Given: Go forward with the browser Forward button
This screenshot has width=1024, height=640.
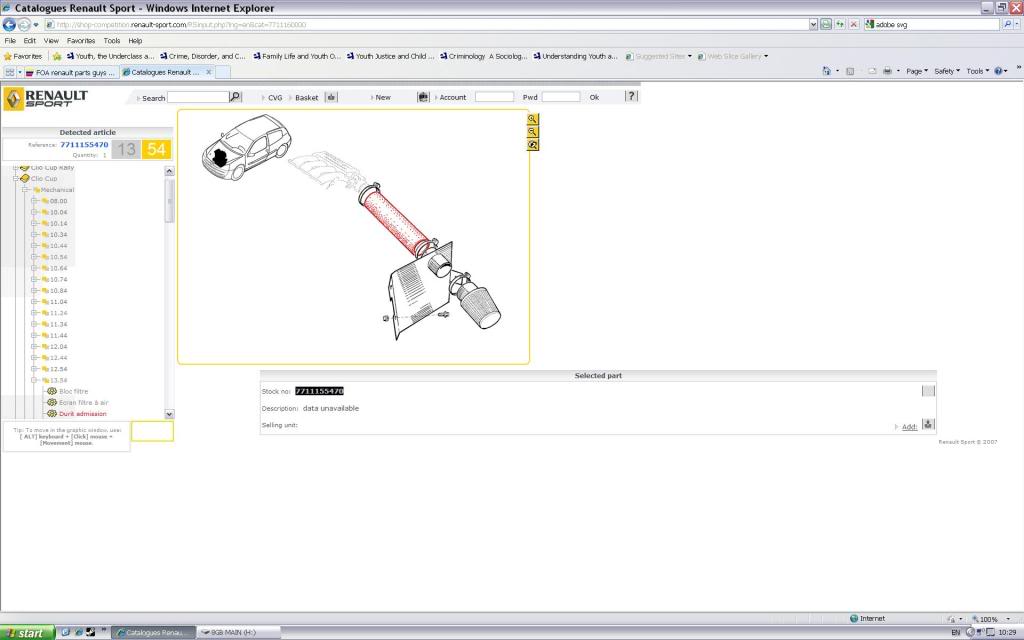Looking at the screenshot, I should (x=24, y=24).
